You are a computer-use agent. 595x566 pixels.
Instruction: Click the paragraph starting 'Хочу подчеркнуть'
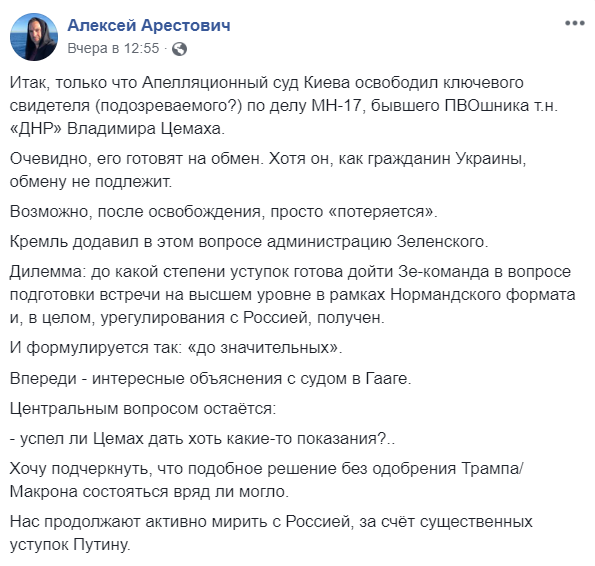pos(266,480)
